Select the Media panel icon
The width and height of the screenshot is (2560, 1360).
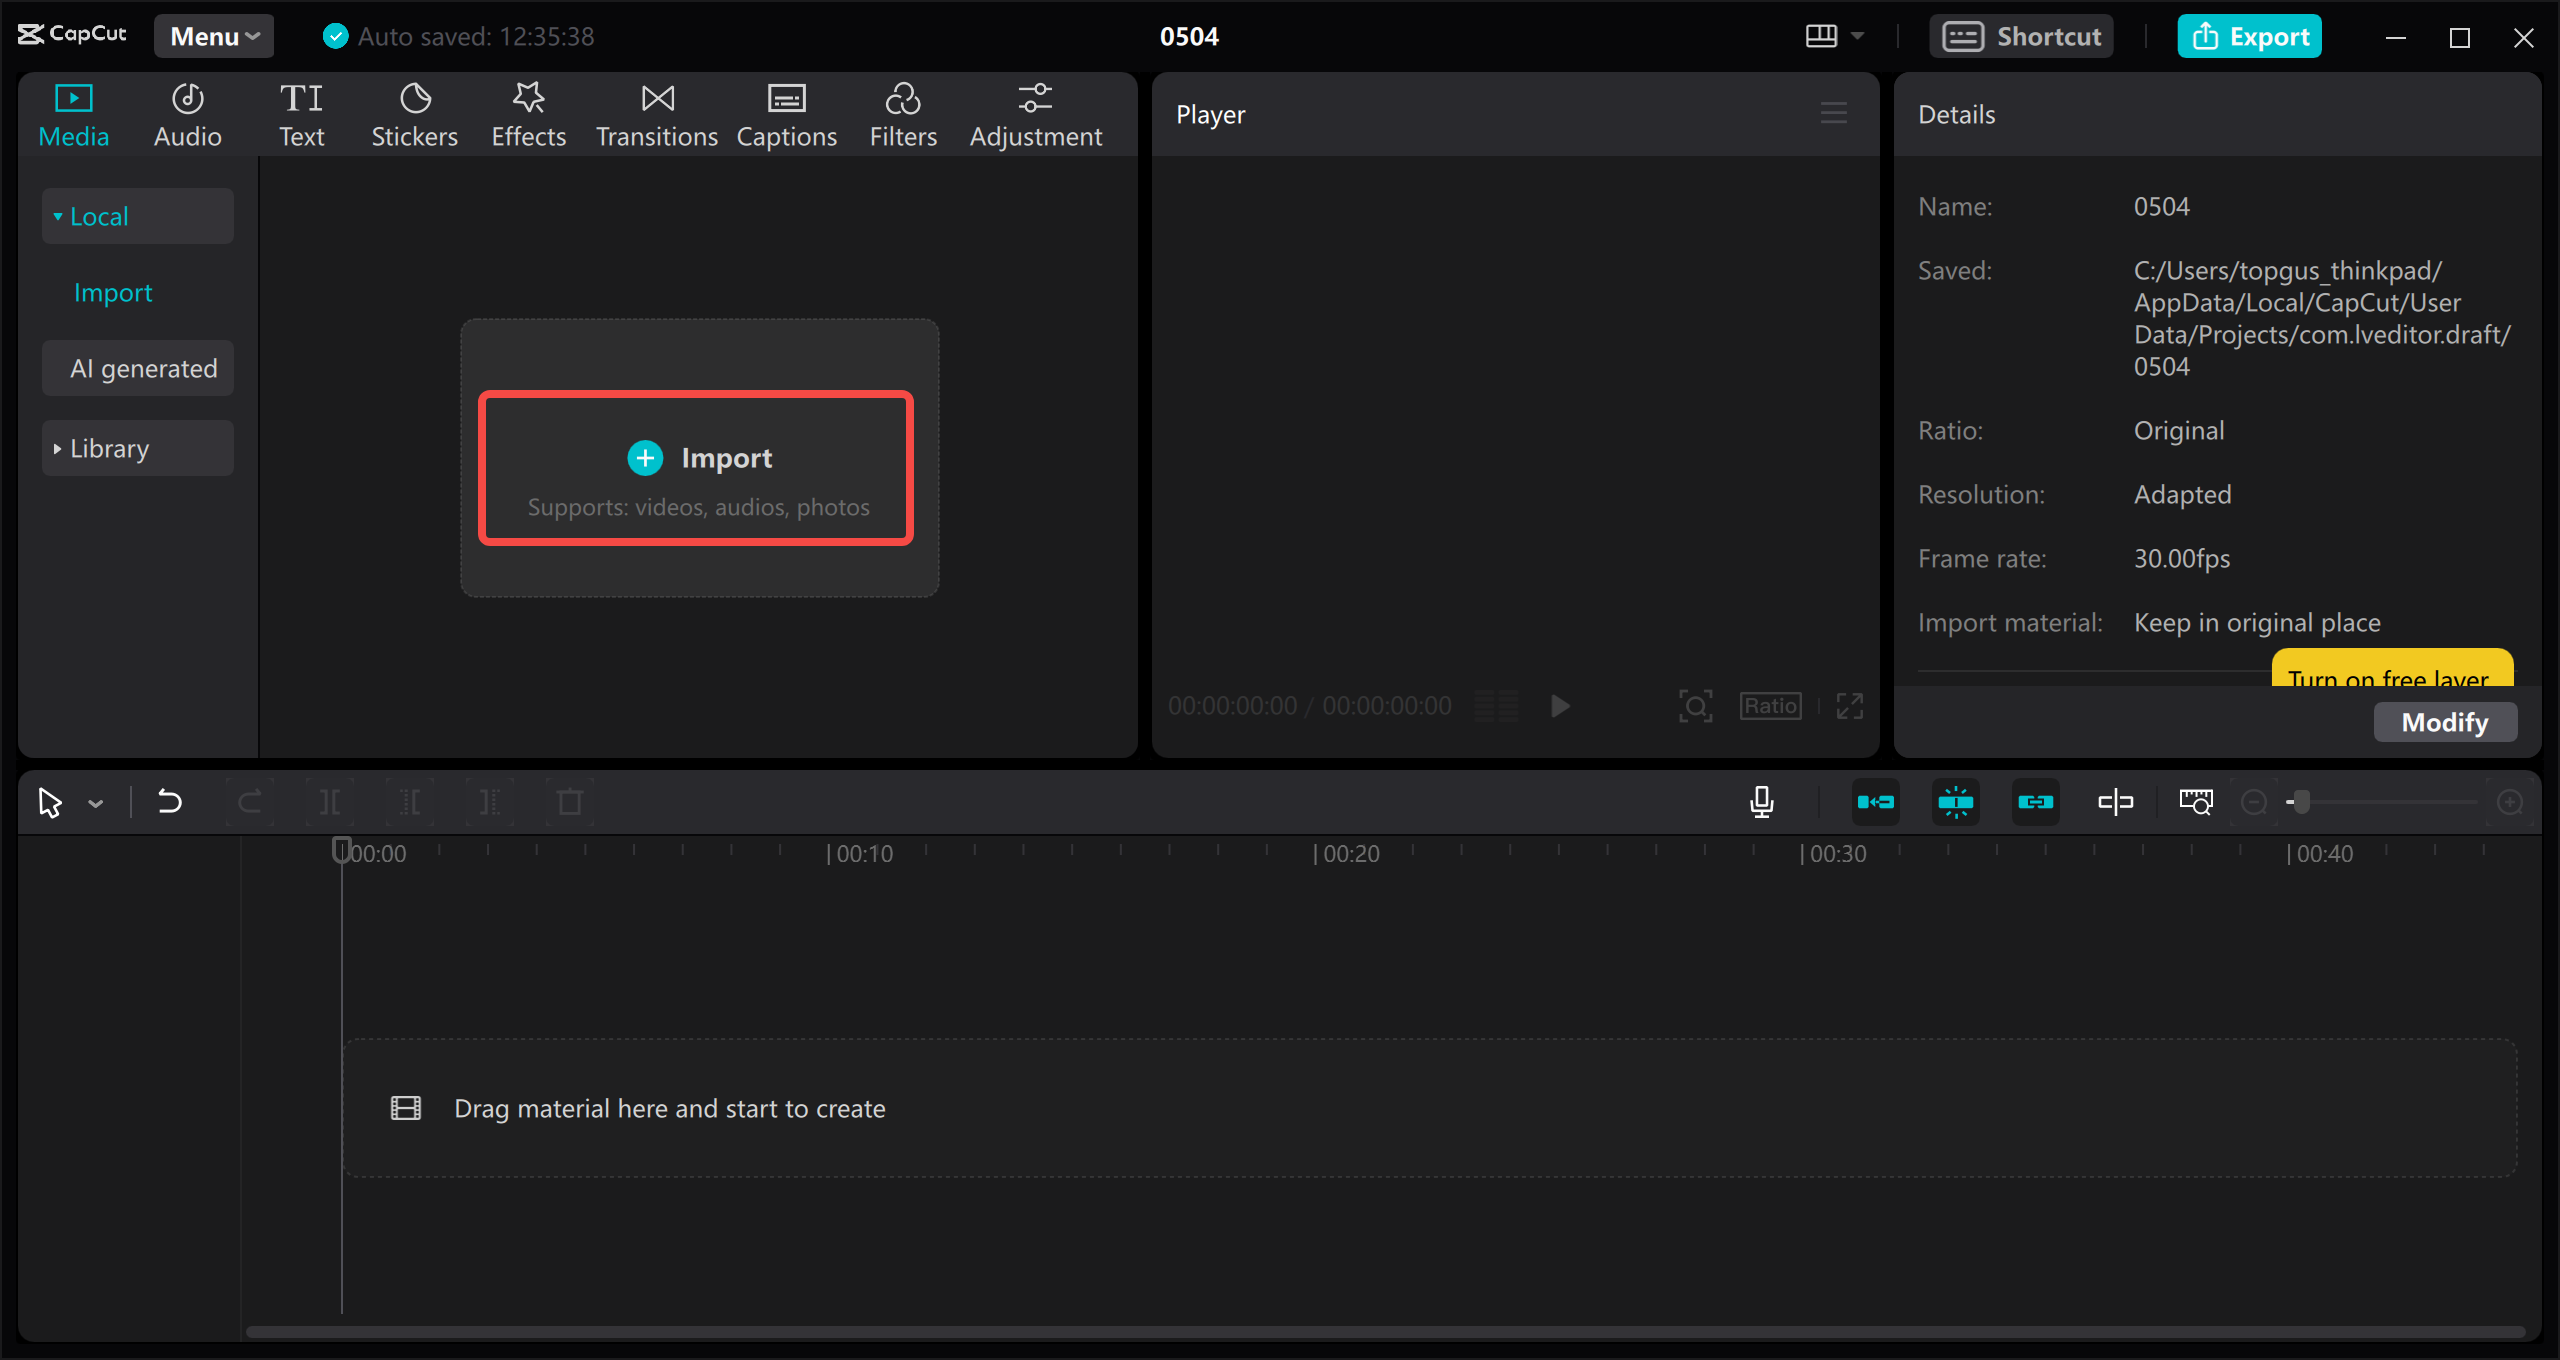[x=73, y=112]
